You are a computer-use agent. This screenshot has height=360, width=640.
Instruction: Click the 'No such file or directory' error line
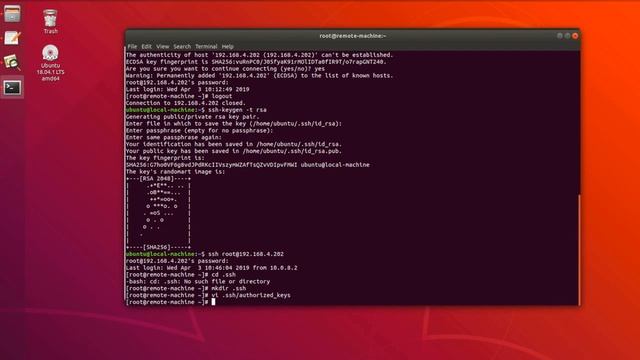pos(198,282)
